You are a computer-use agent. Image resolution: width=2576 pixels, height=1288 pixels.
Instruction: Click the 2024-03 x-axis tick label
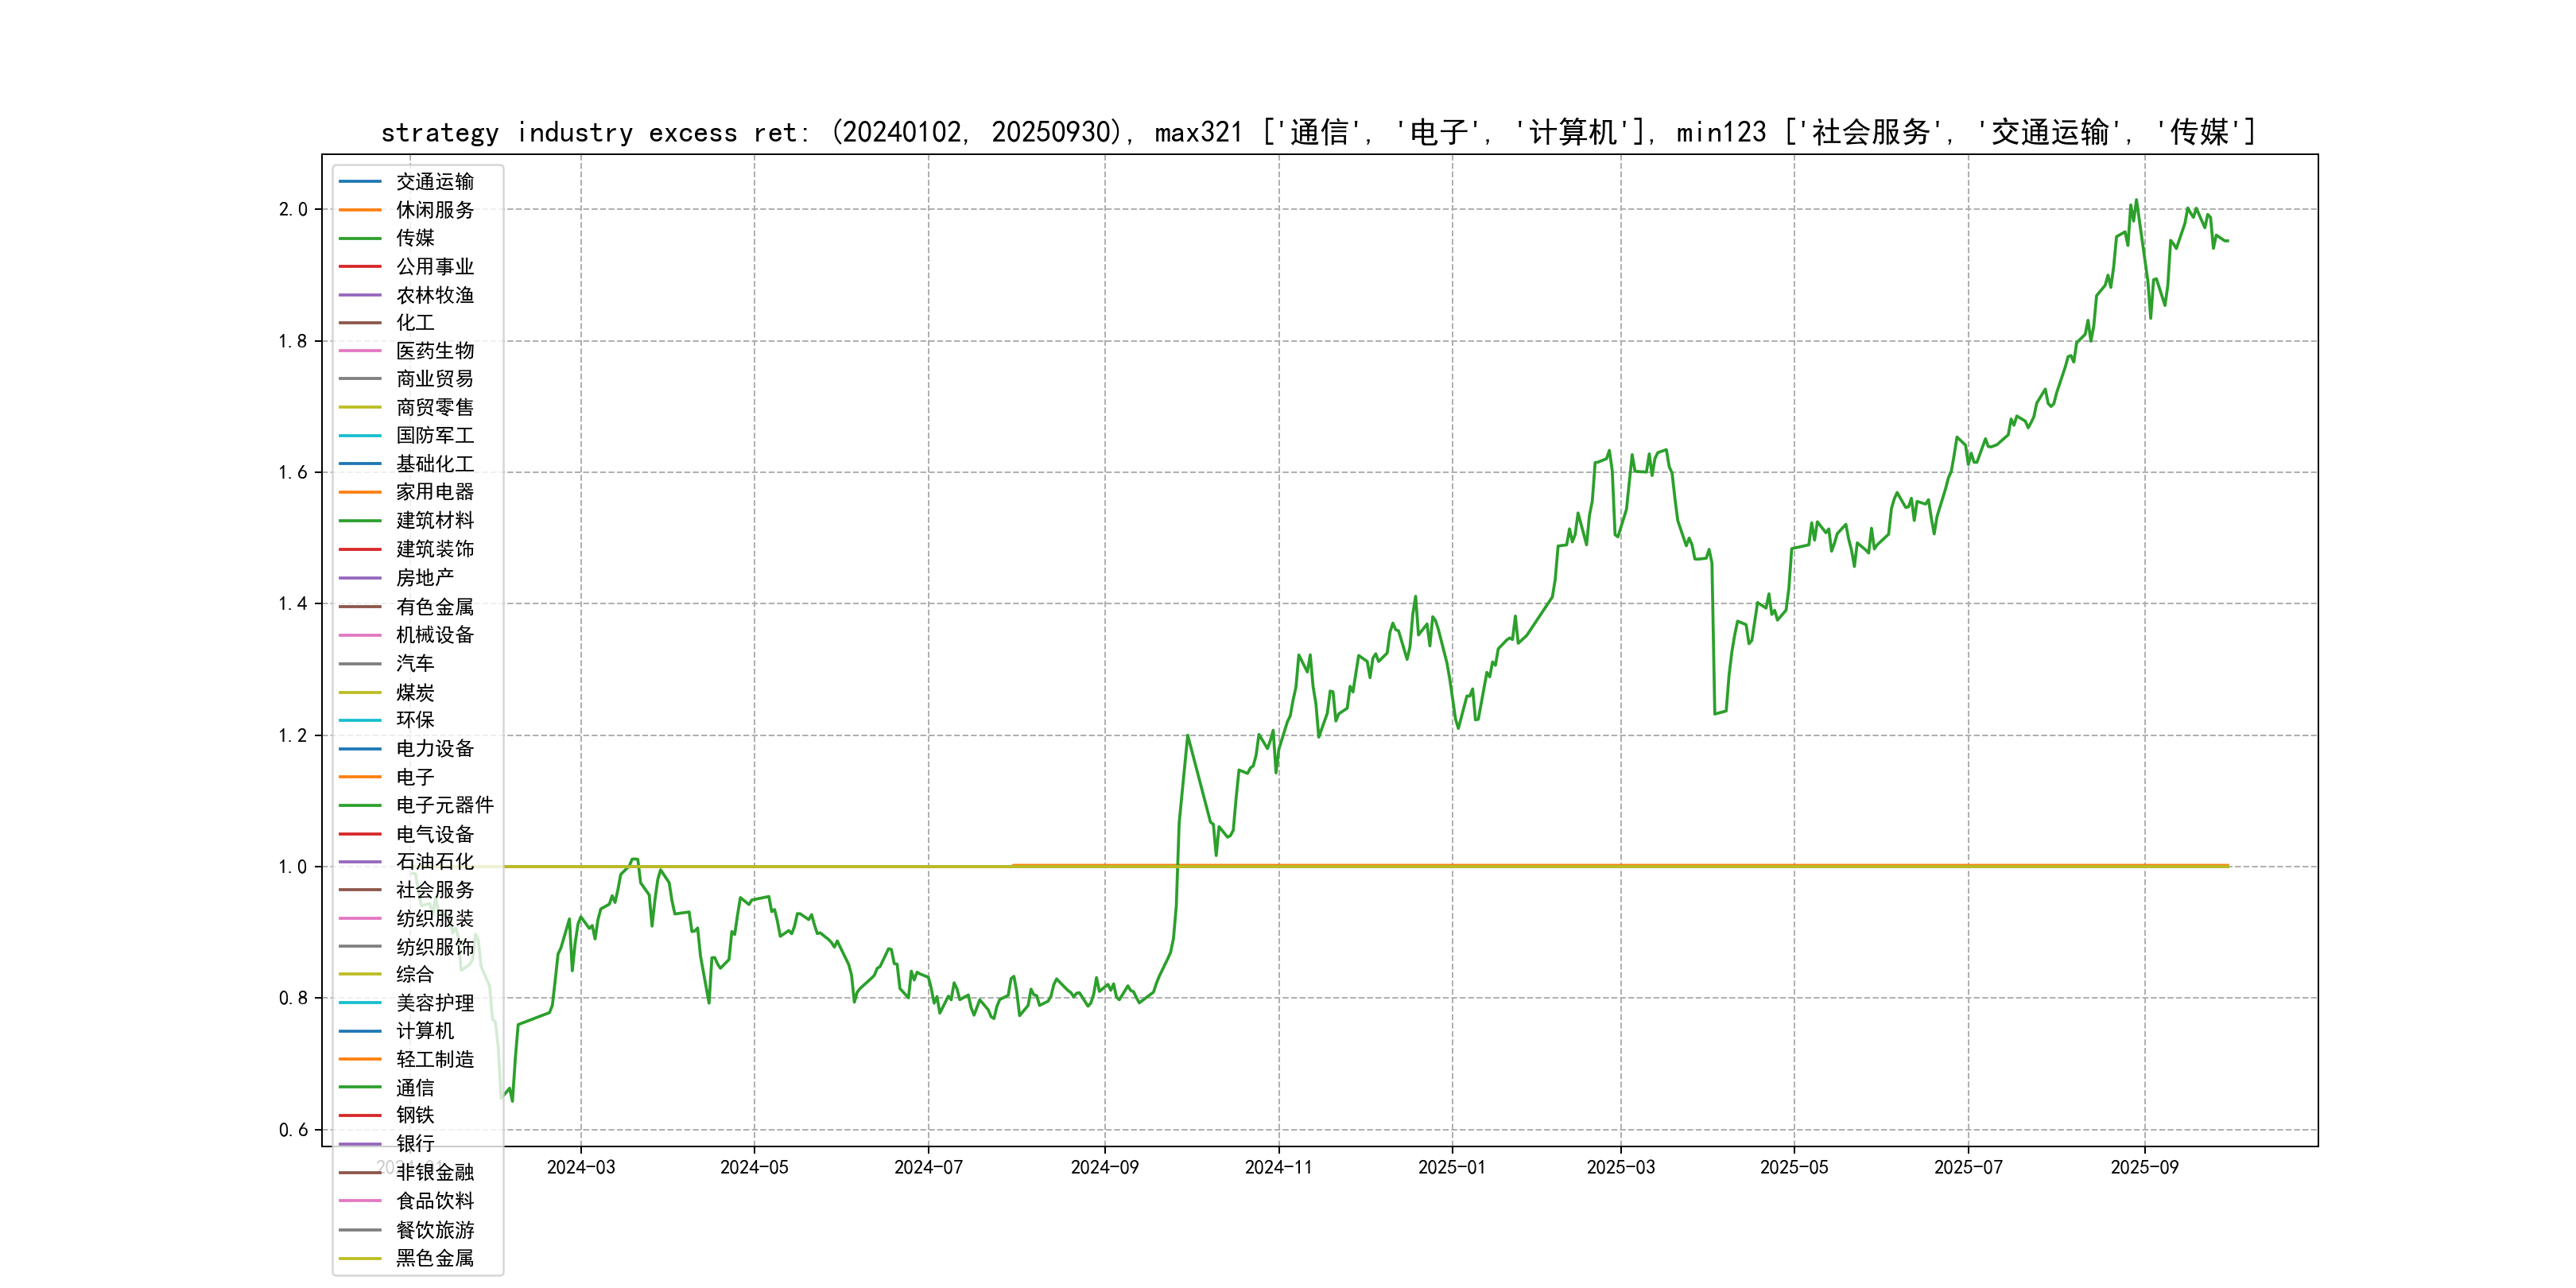pyautogui.click(x=581, y=1168)
